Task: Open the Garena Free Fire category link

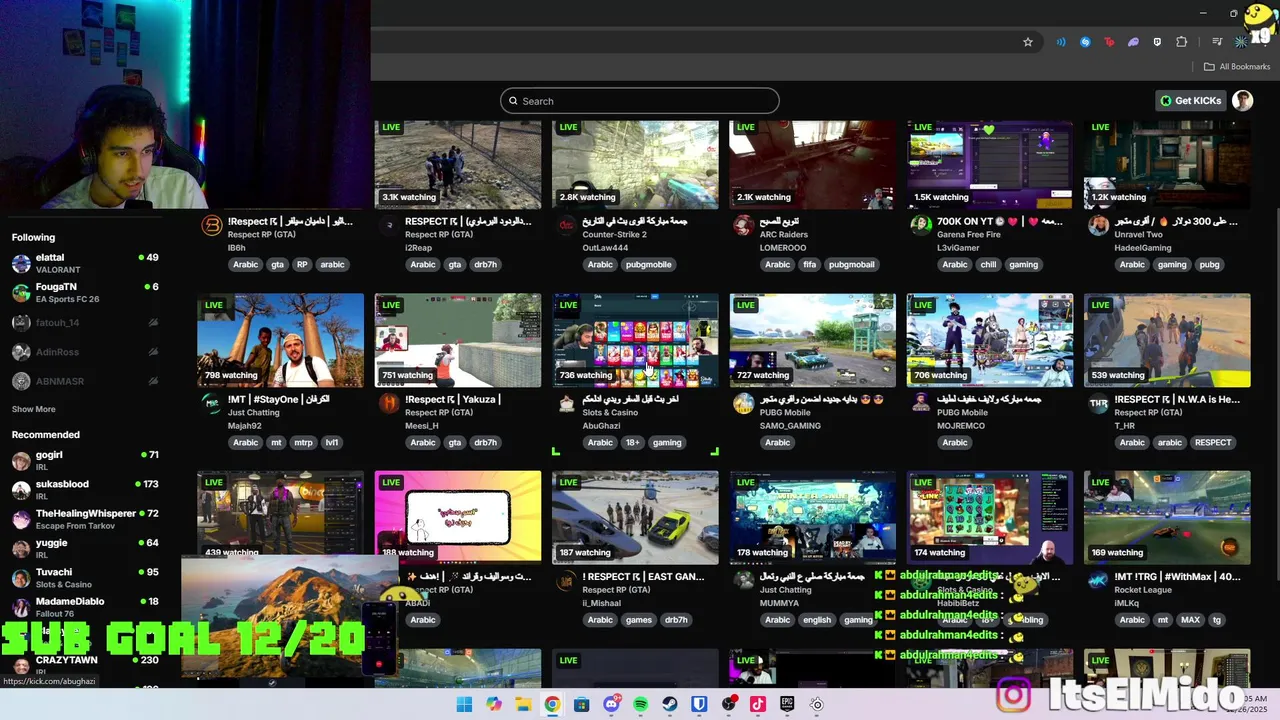Action: coord(969,235)
